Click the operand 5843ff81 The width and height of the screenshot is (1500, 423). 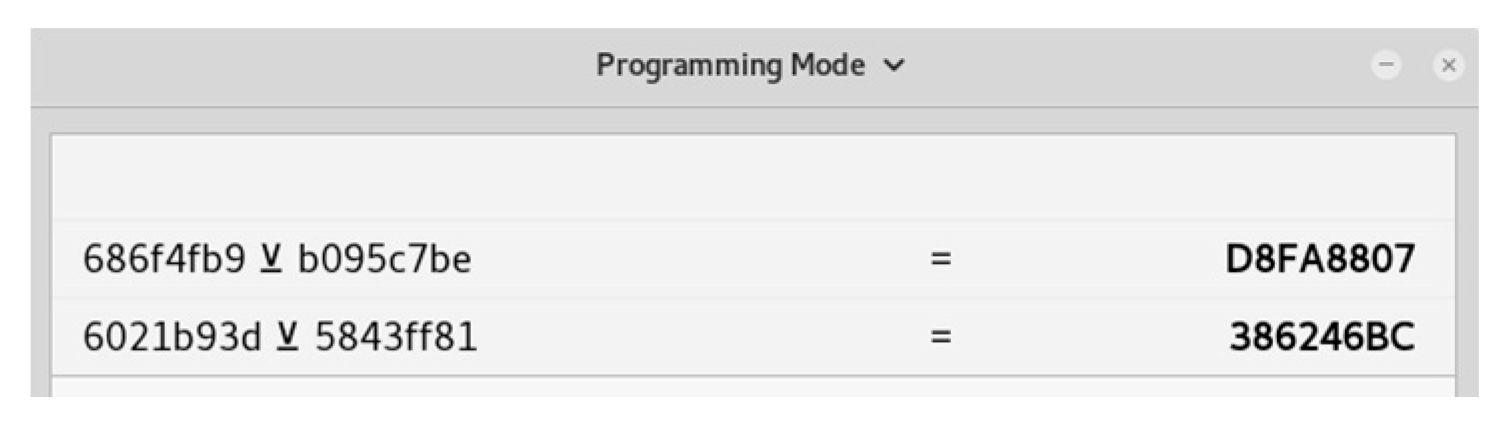(396, 338)
